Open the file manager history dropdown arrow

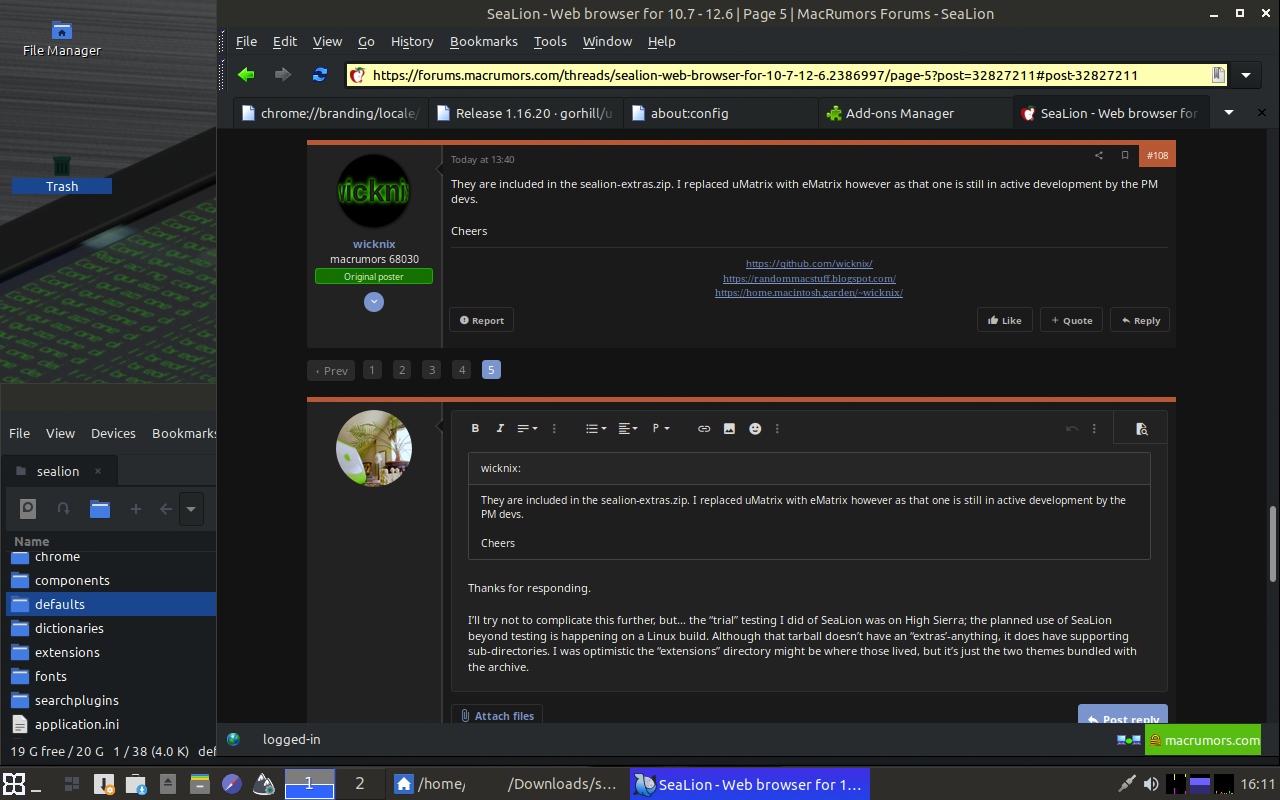point(191,509)
